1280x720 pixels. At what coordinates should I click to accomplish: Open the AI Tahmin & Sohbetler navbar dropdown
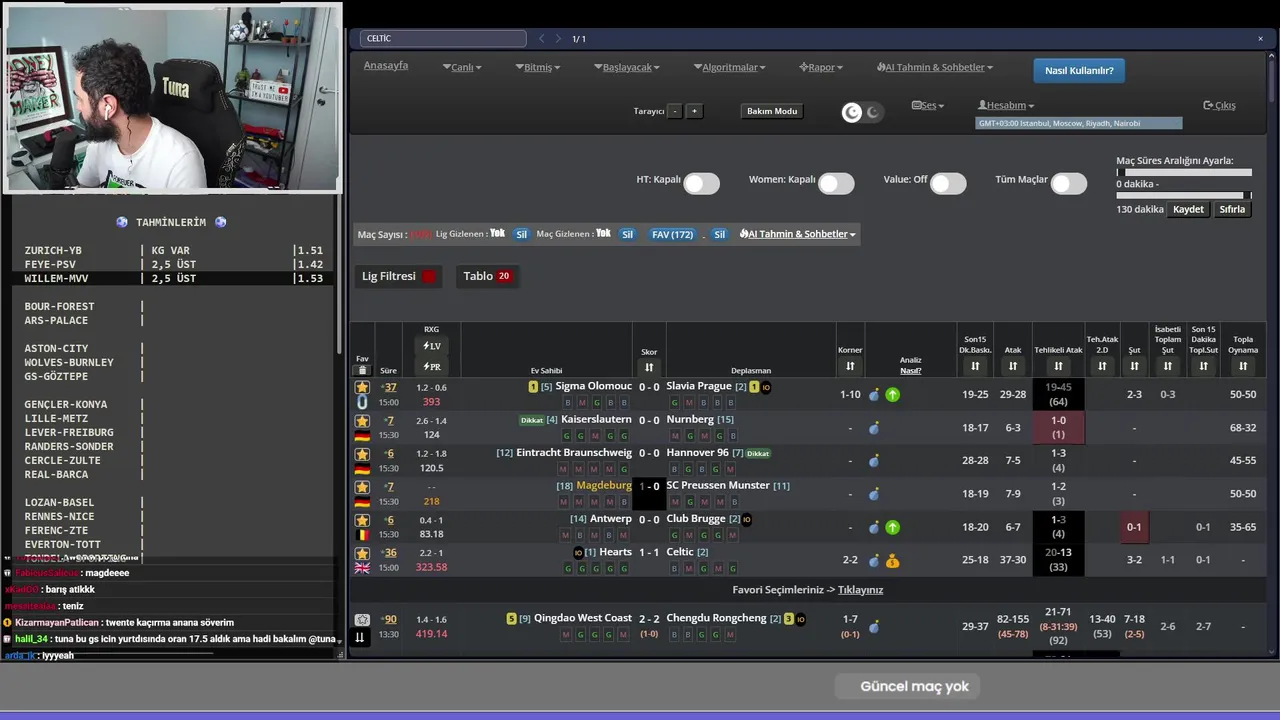click(x=935, y=67)
